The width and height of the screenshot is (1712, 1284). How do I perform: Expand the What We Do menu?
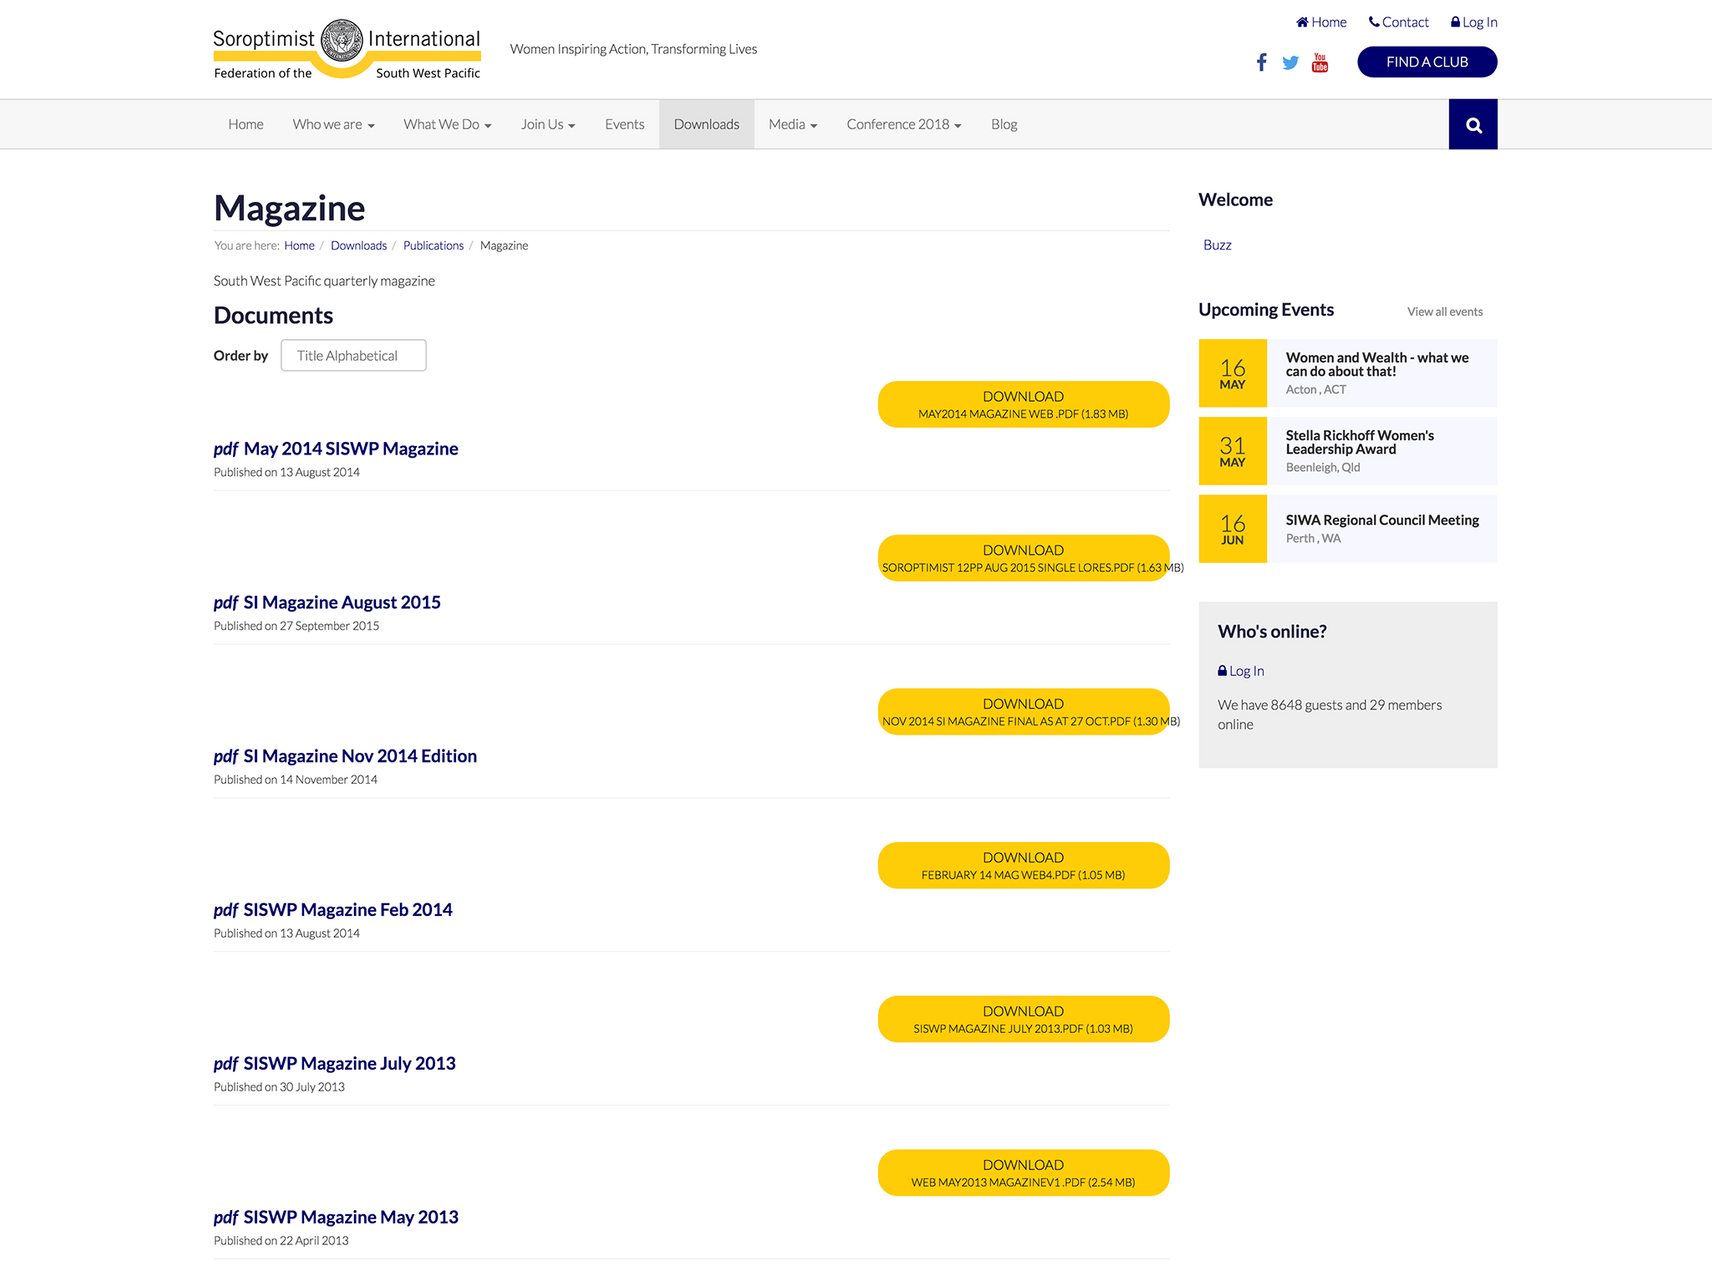447,125
